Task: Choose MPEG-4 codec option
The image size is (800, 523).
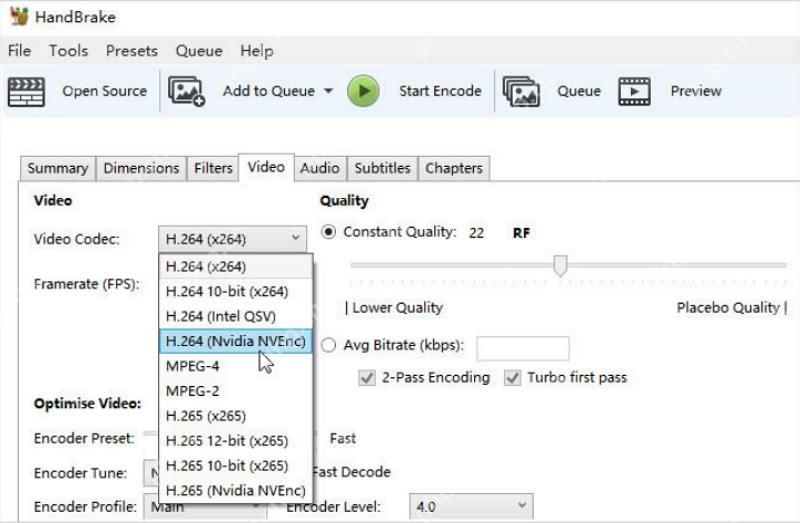Action: pos(236,366)
